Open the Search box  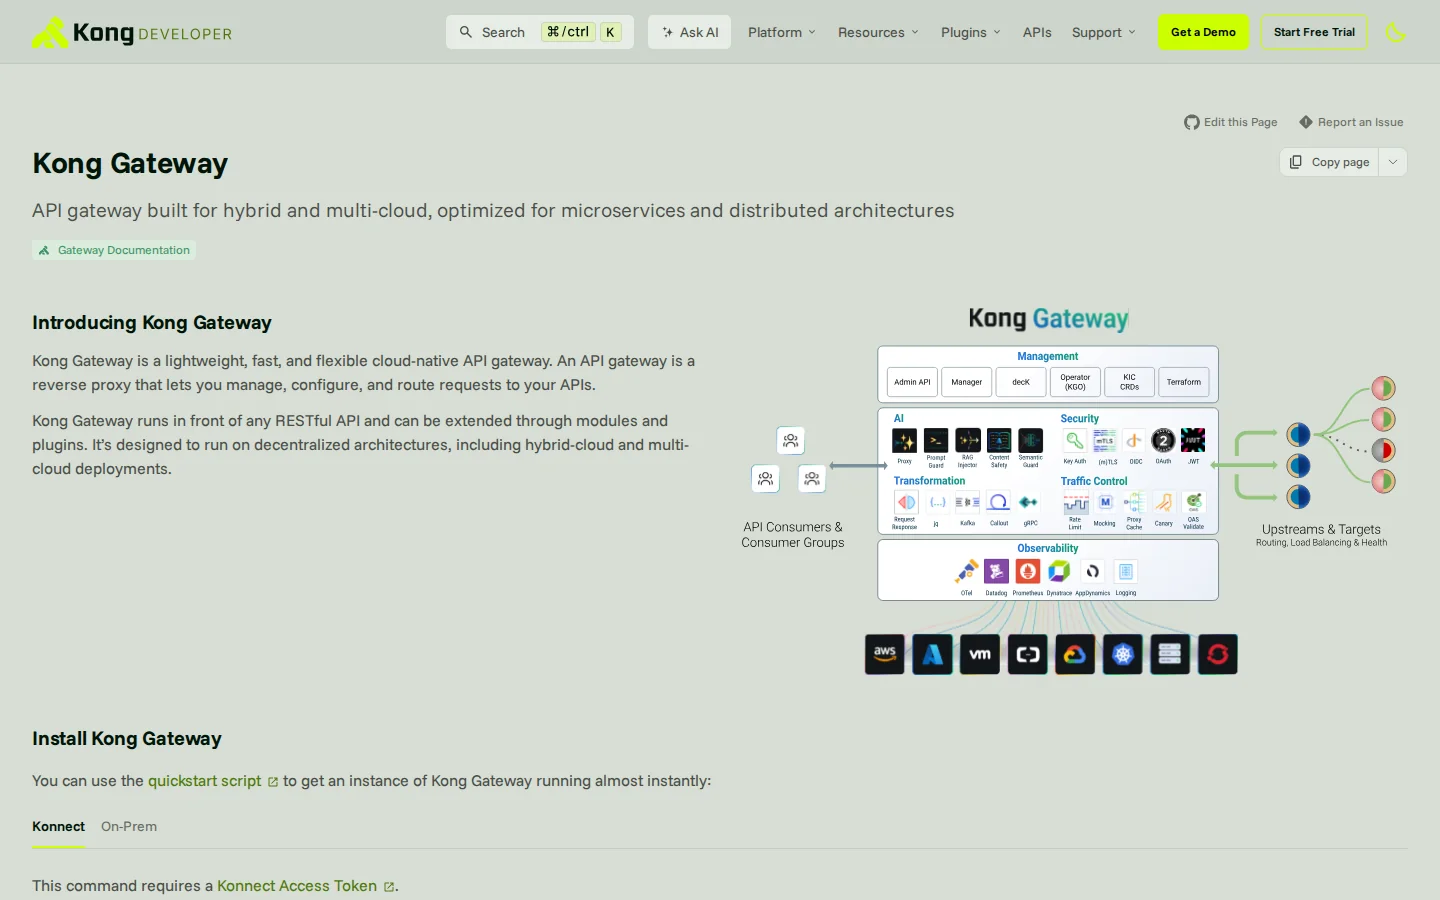coord(540,32)
